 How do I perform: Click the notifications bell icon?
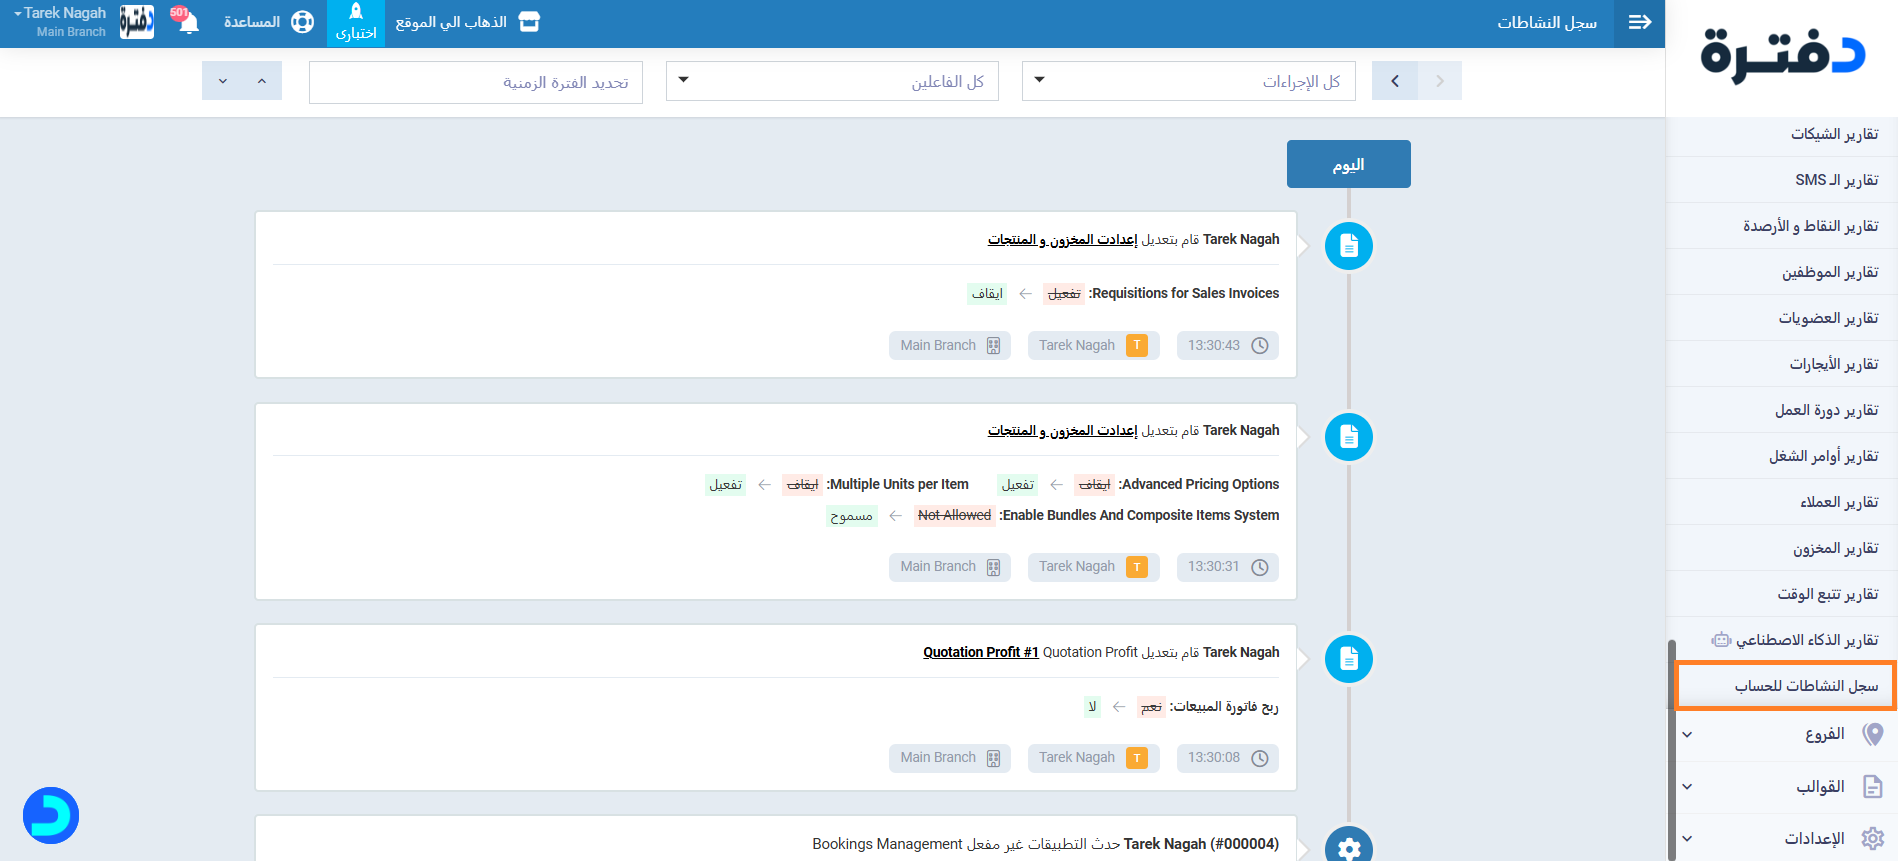(187, 22)
